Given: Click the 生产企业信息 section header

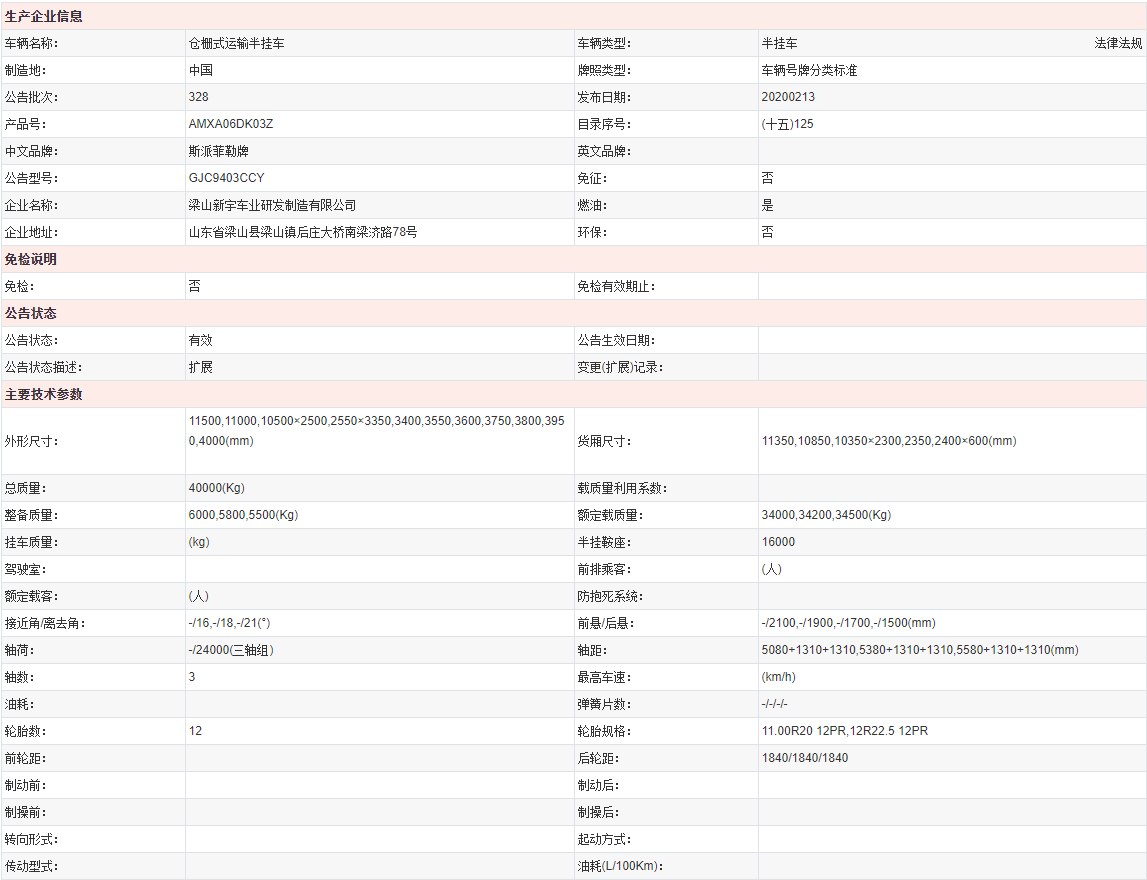Looking at the screenshot, I should point(44,17).
